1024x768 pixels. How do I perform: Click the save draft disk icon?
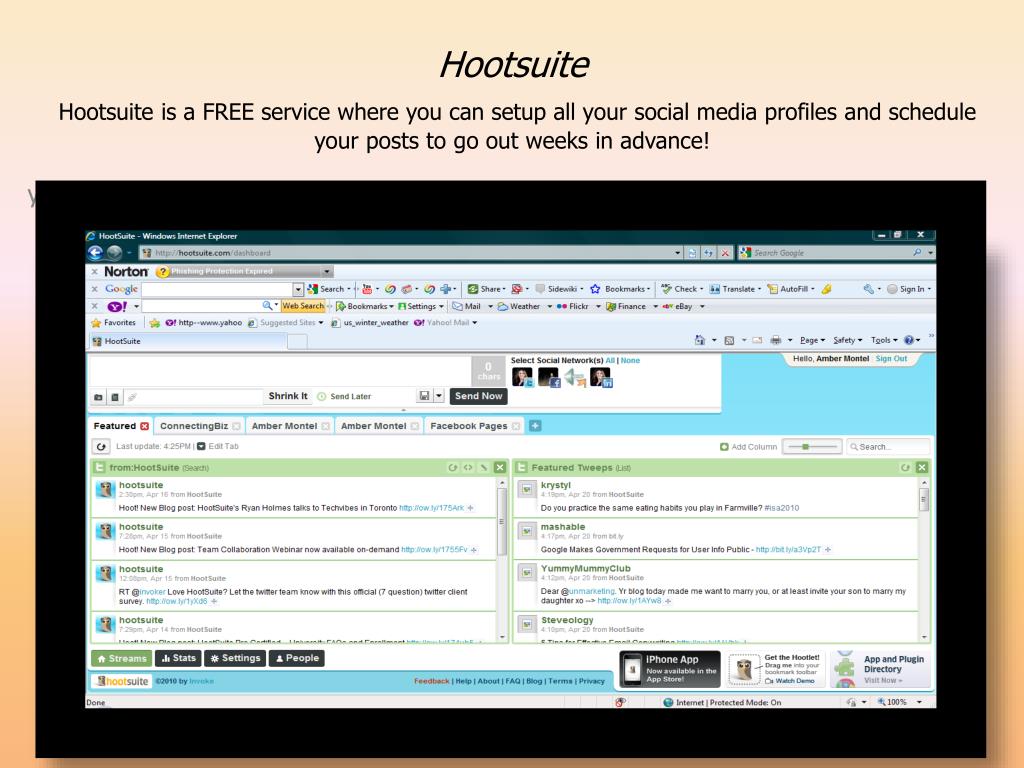click(x=424, y=396)
